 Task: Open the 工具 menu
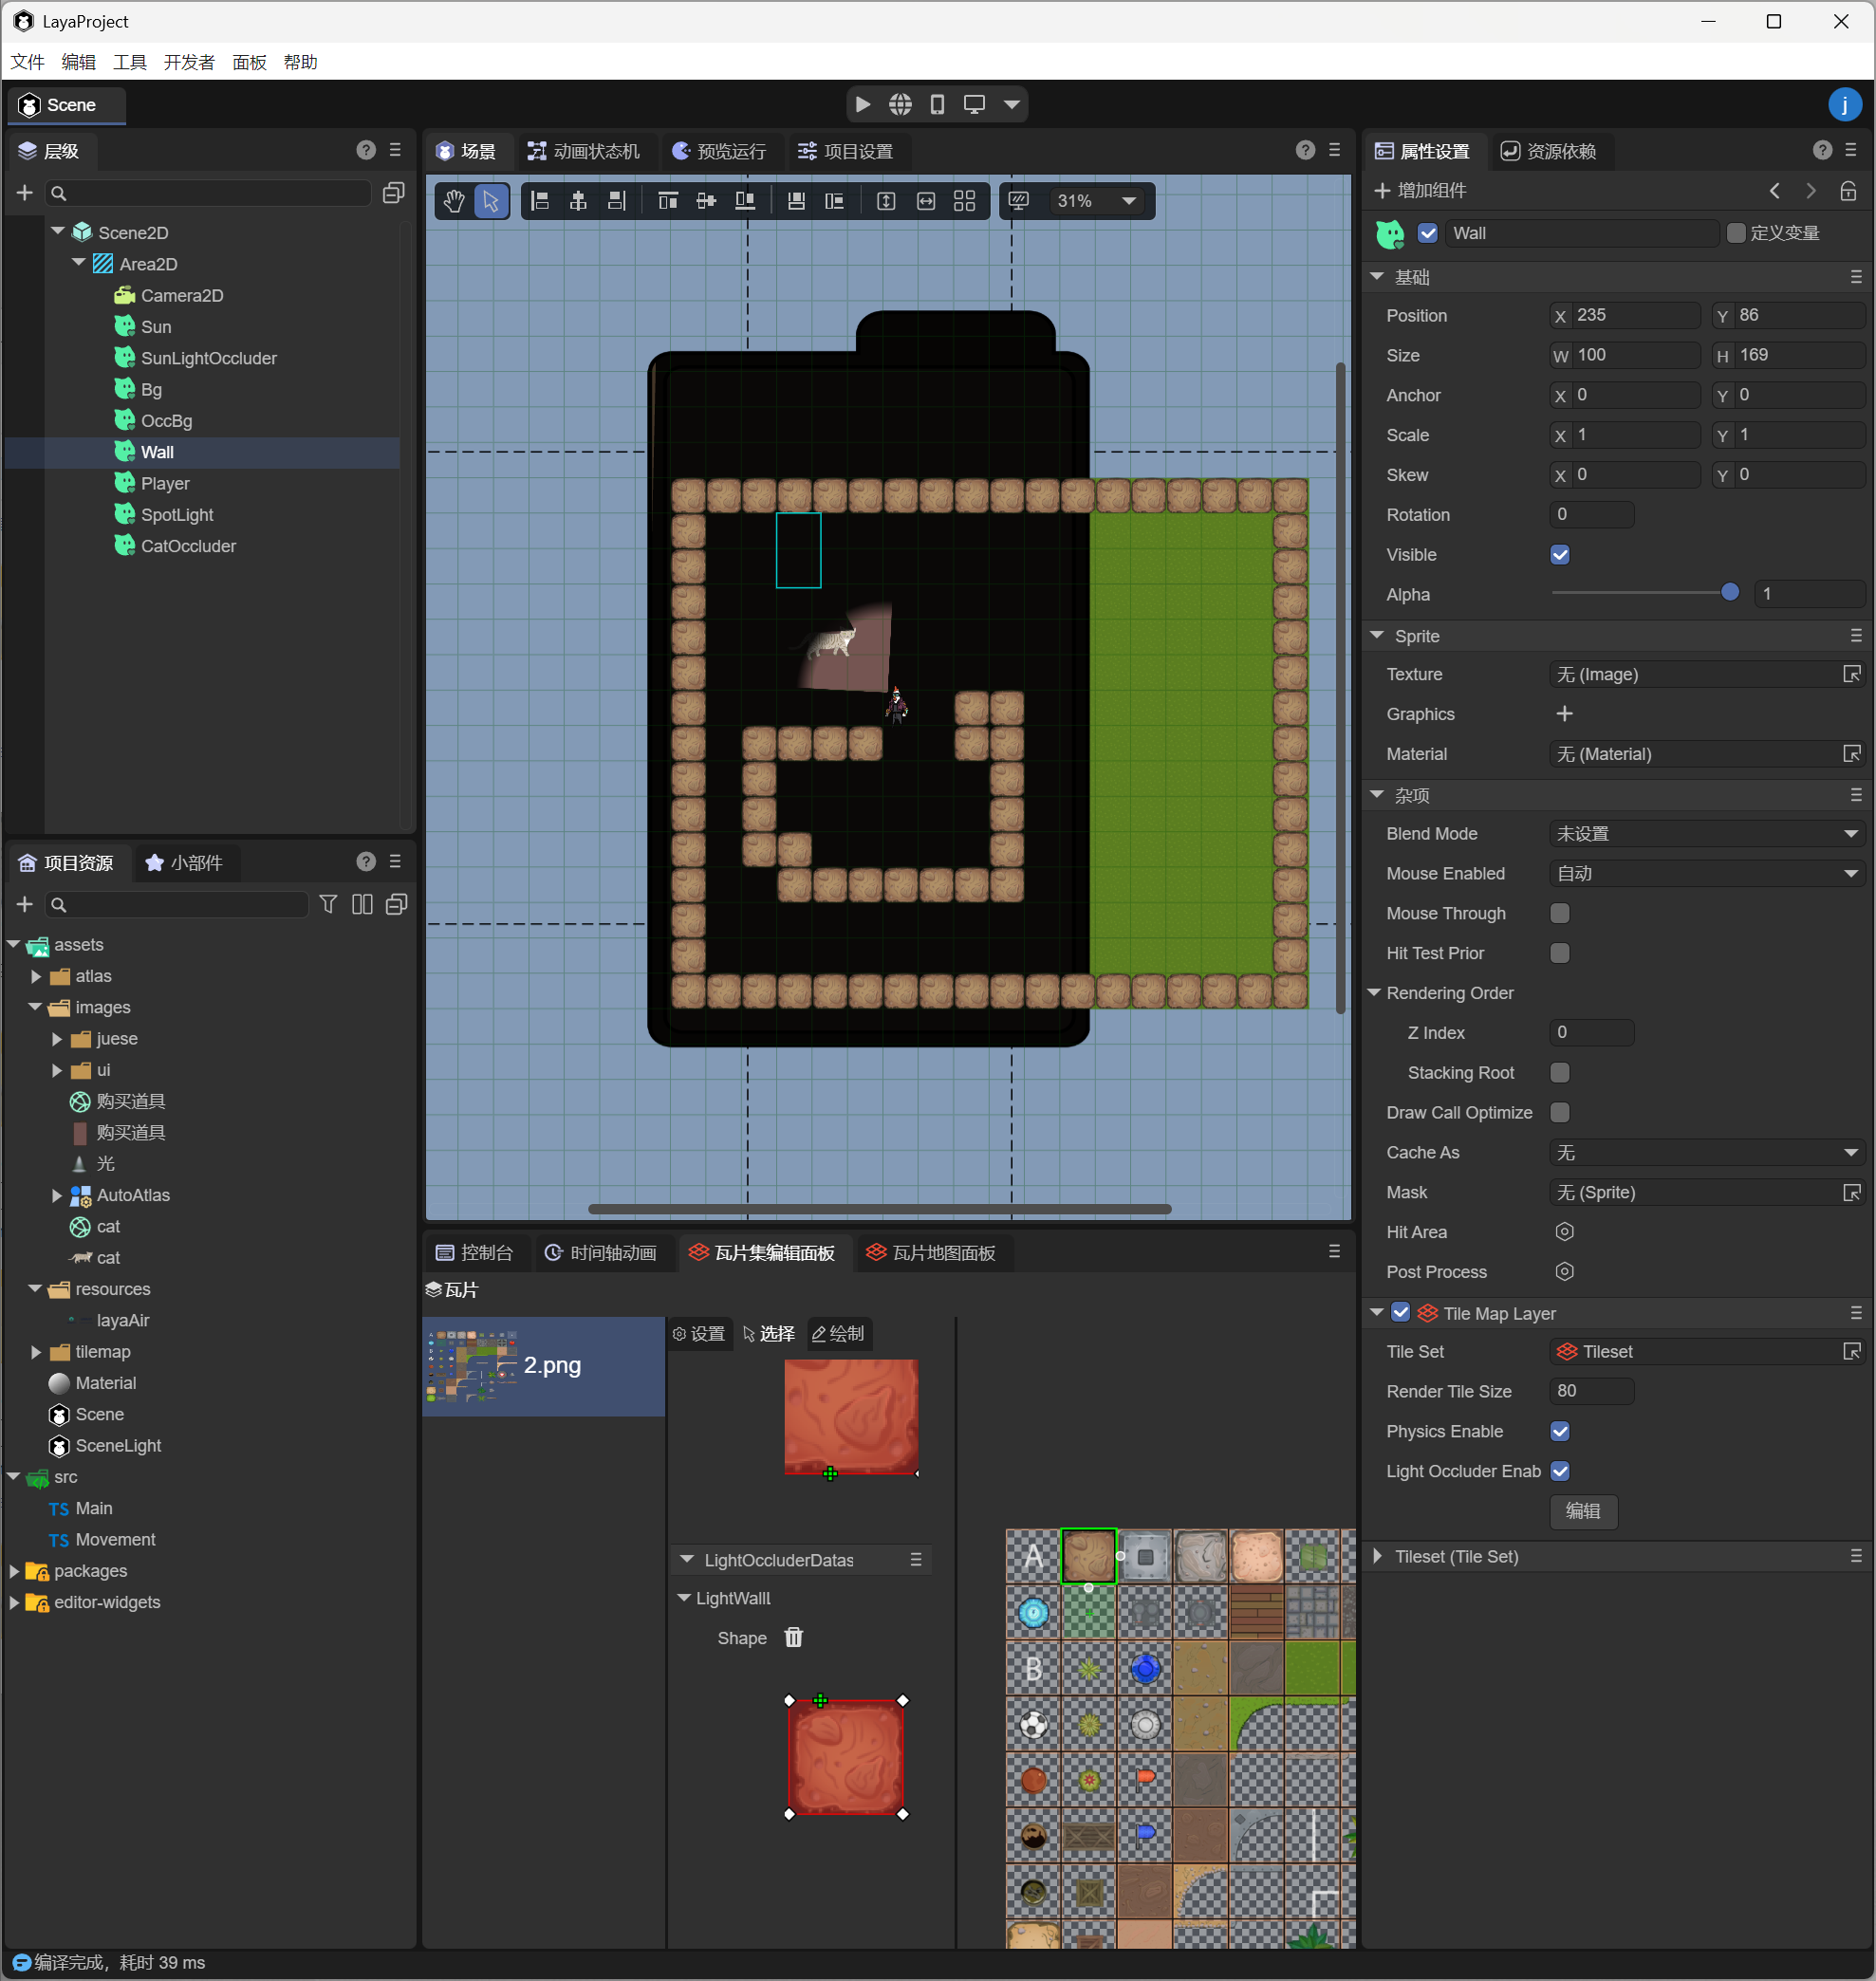129,62
